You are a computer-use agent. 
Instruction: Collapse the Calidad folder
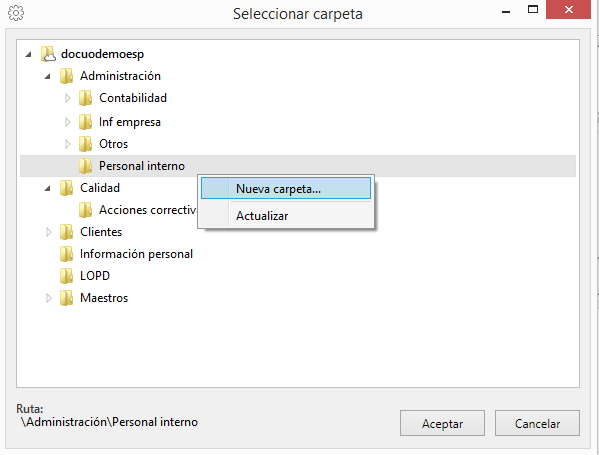point(48,188)
